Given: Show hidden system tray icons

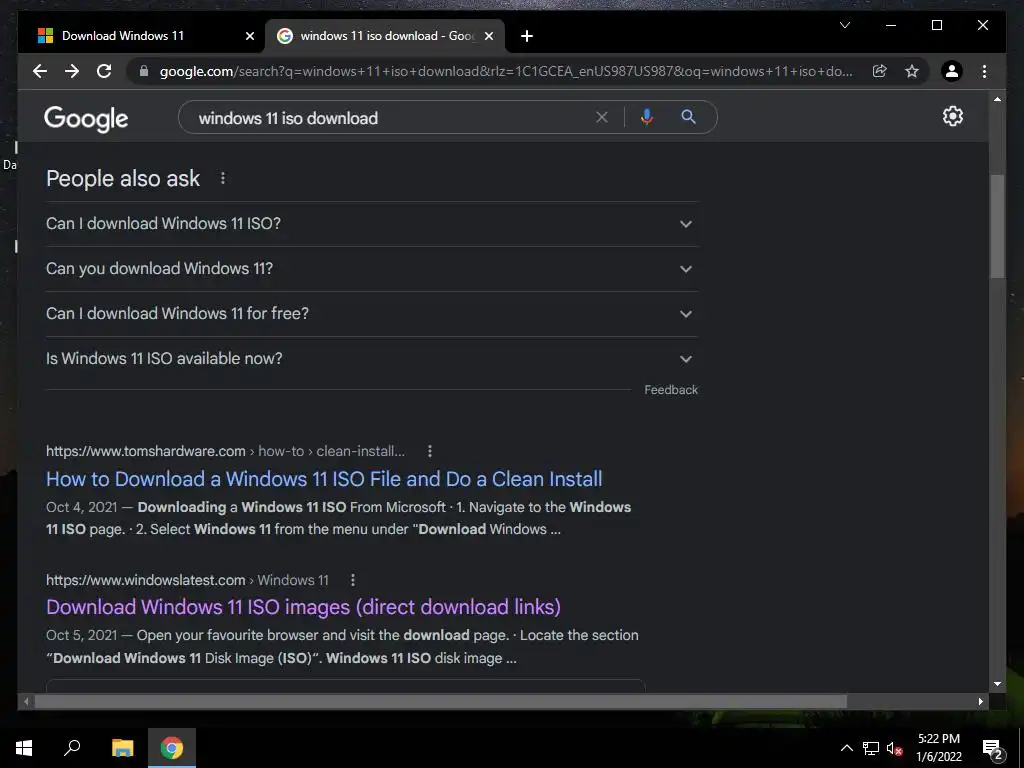Looking at the screenshot, I should pyautogui.click(x=846, y=748).
